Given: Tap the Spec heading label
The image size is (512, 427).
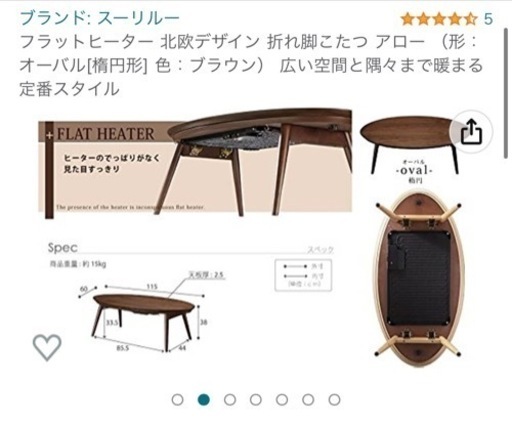Looking at the screenshot, I should 63,248.
